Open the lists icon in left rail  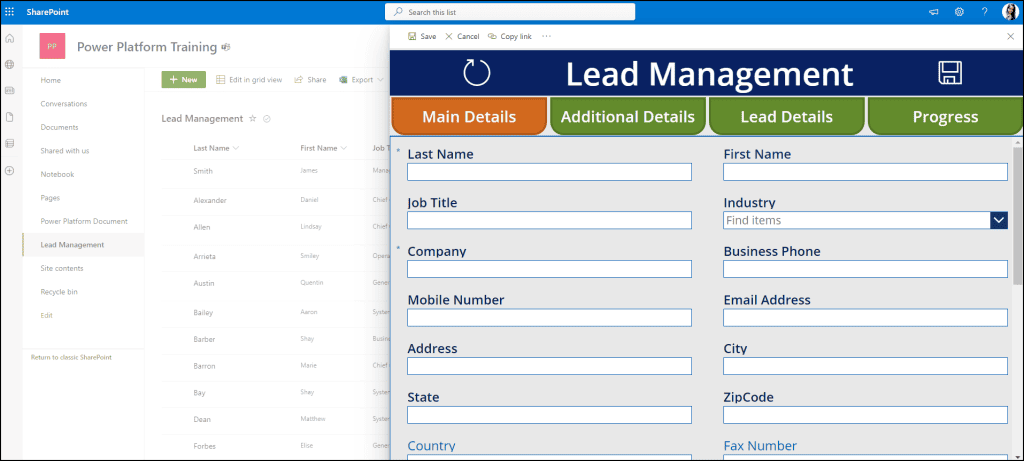pyautogui.click(x=10, y=144)
